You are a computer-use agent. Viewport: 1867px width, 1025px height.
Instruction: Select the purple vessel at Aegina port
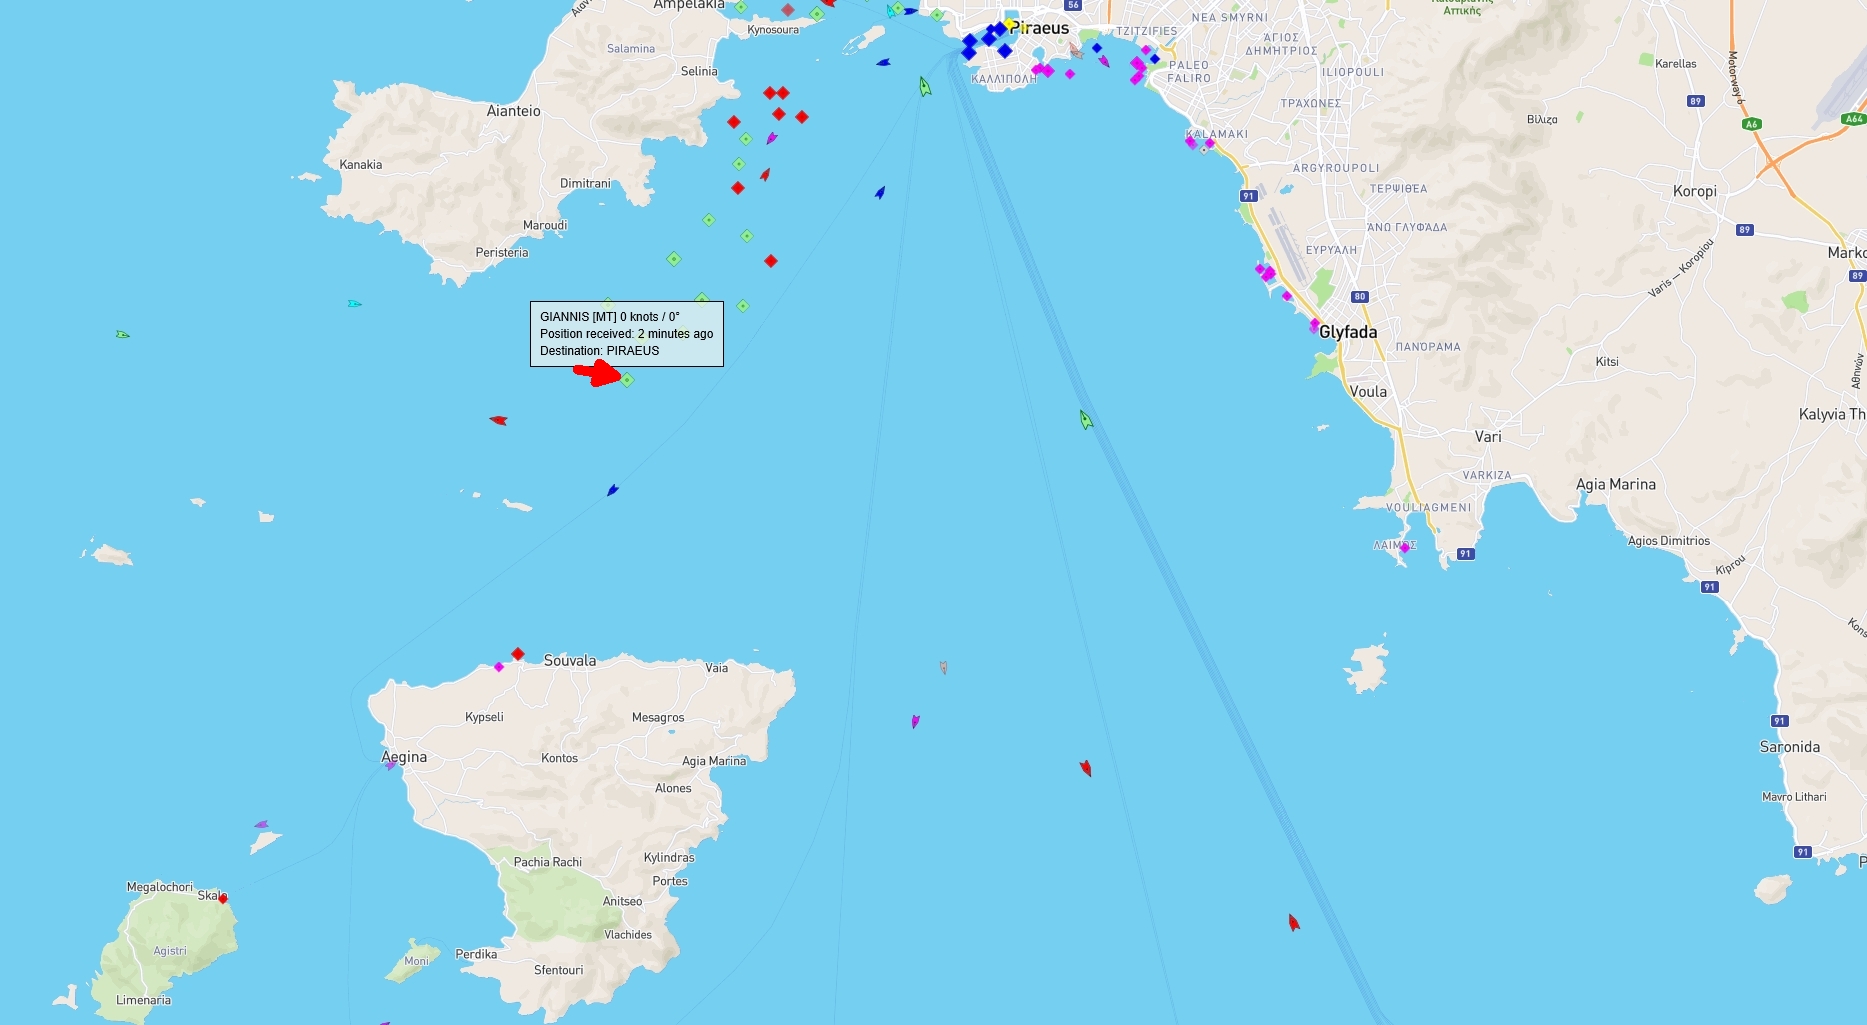click(390, 765)
